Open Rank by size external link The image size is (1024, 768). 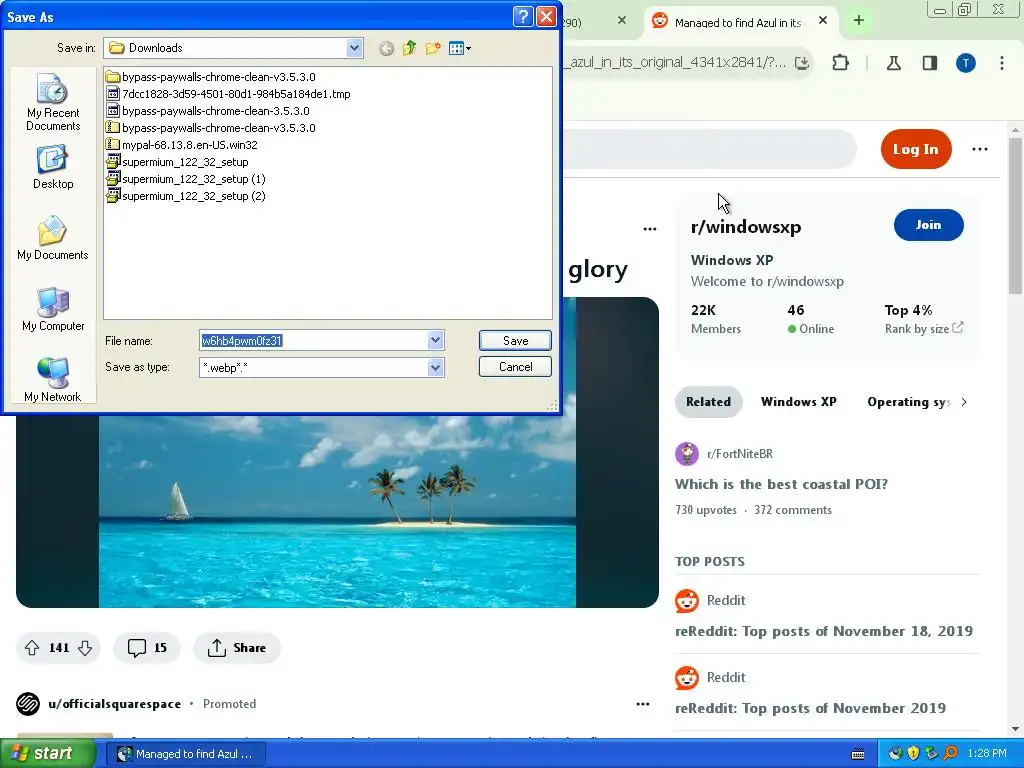(923, 328)
